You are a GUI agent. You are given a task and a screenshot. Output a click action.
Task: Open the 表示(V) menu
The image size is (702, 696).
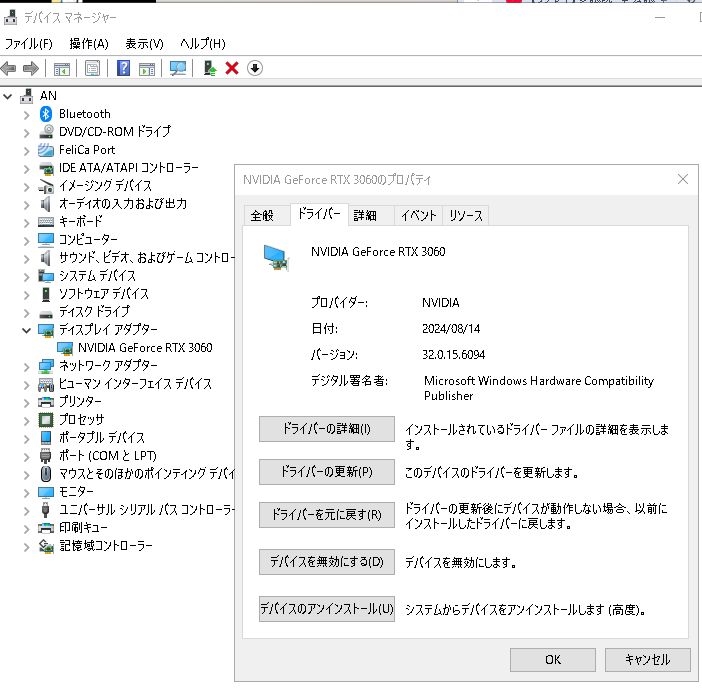144,43
